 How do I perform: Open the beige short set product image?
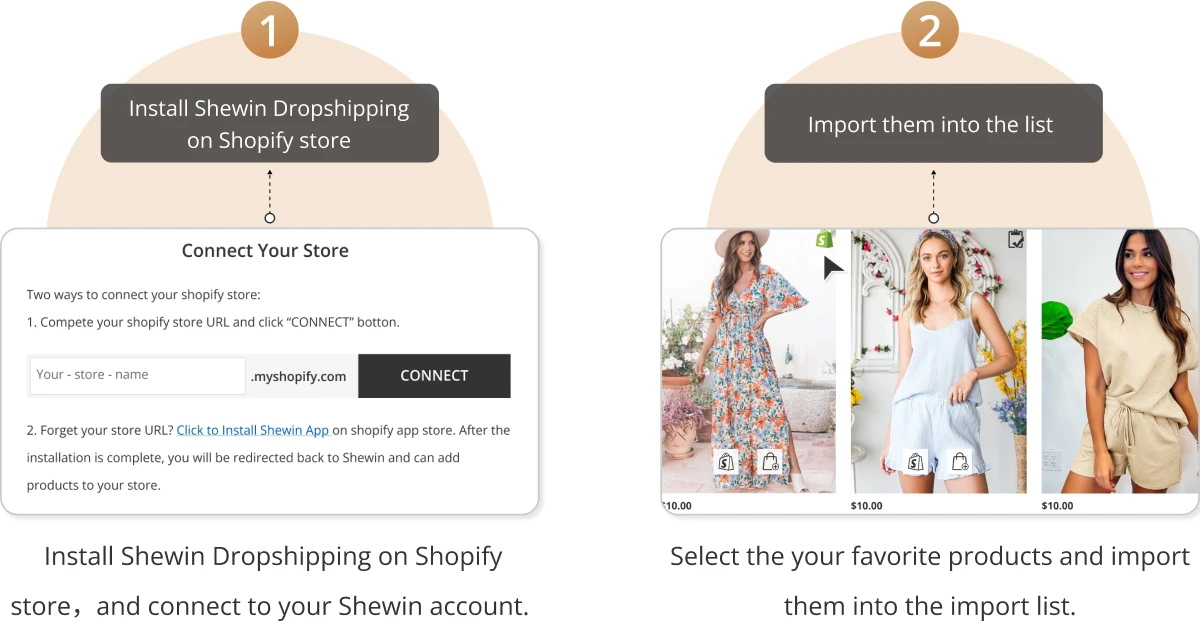pos(1120,362)
